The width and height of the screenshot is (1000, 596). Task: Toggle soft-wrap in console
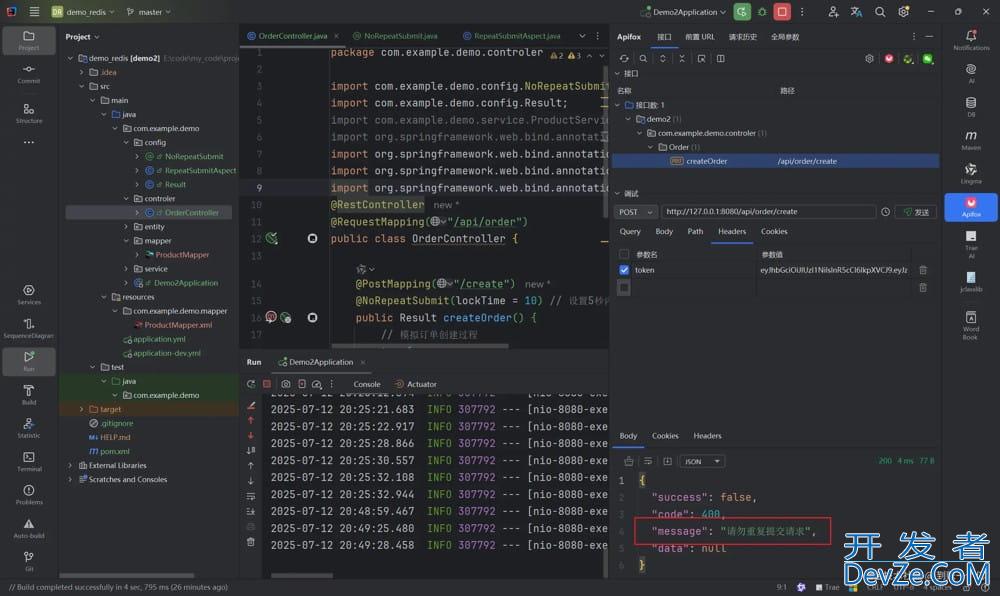click(x=251, y=497)
